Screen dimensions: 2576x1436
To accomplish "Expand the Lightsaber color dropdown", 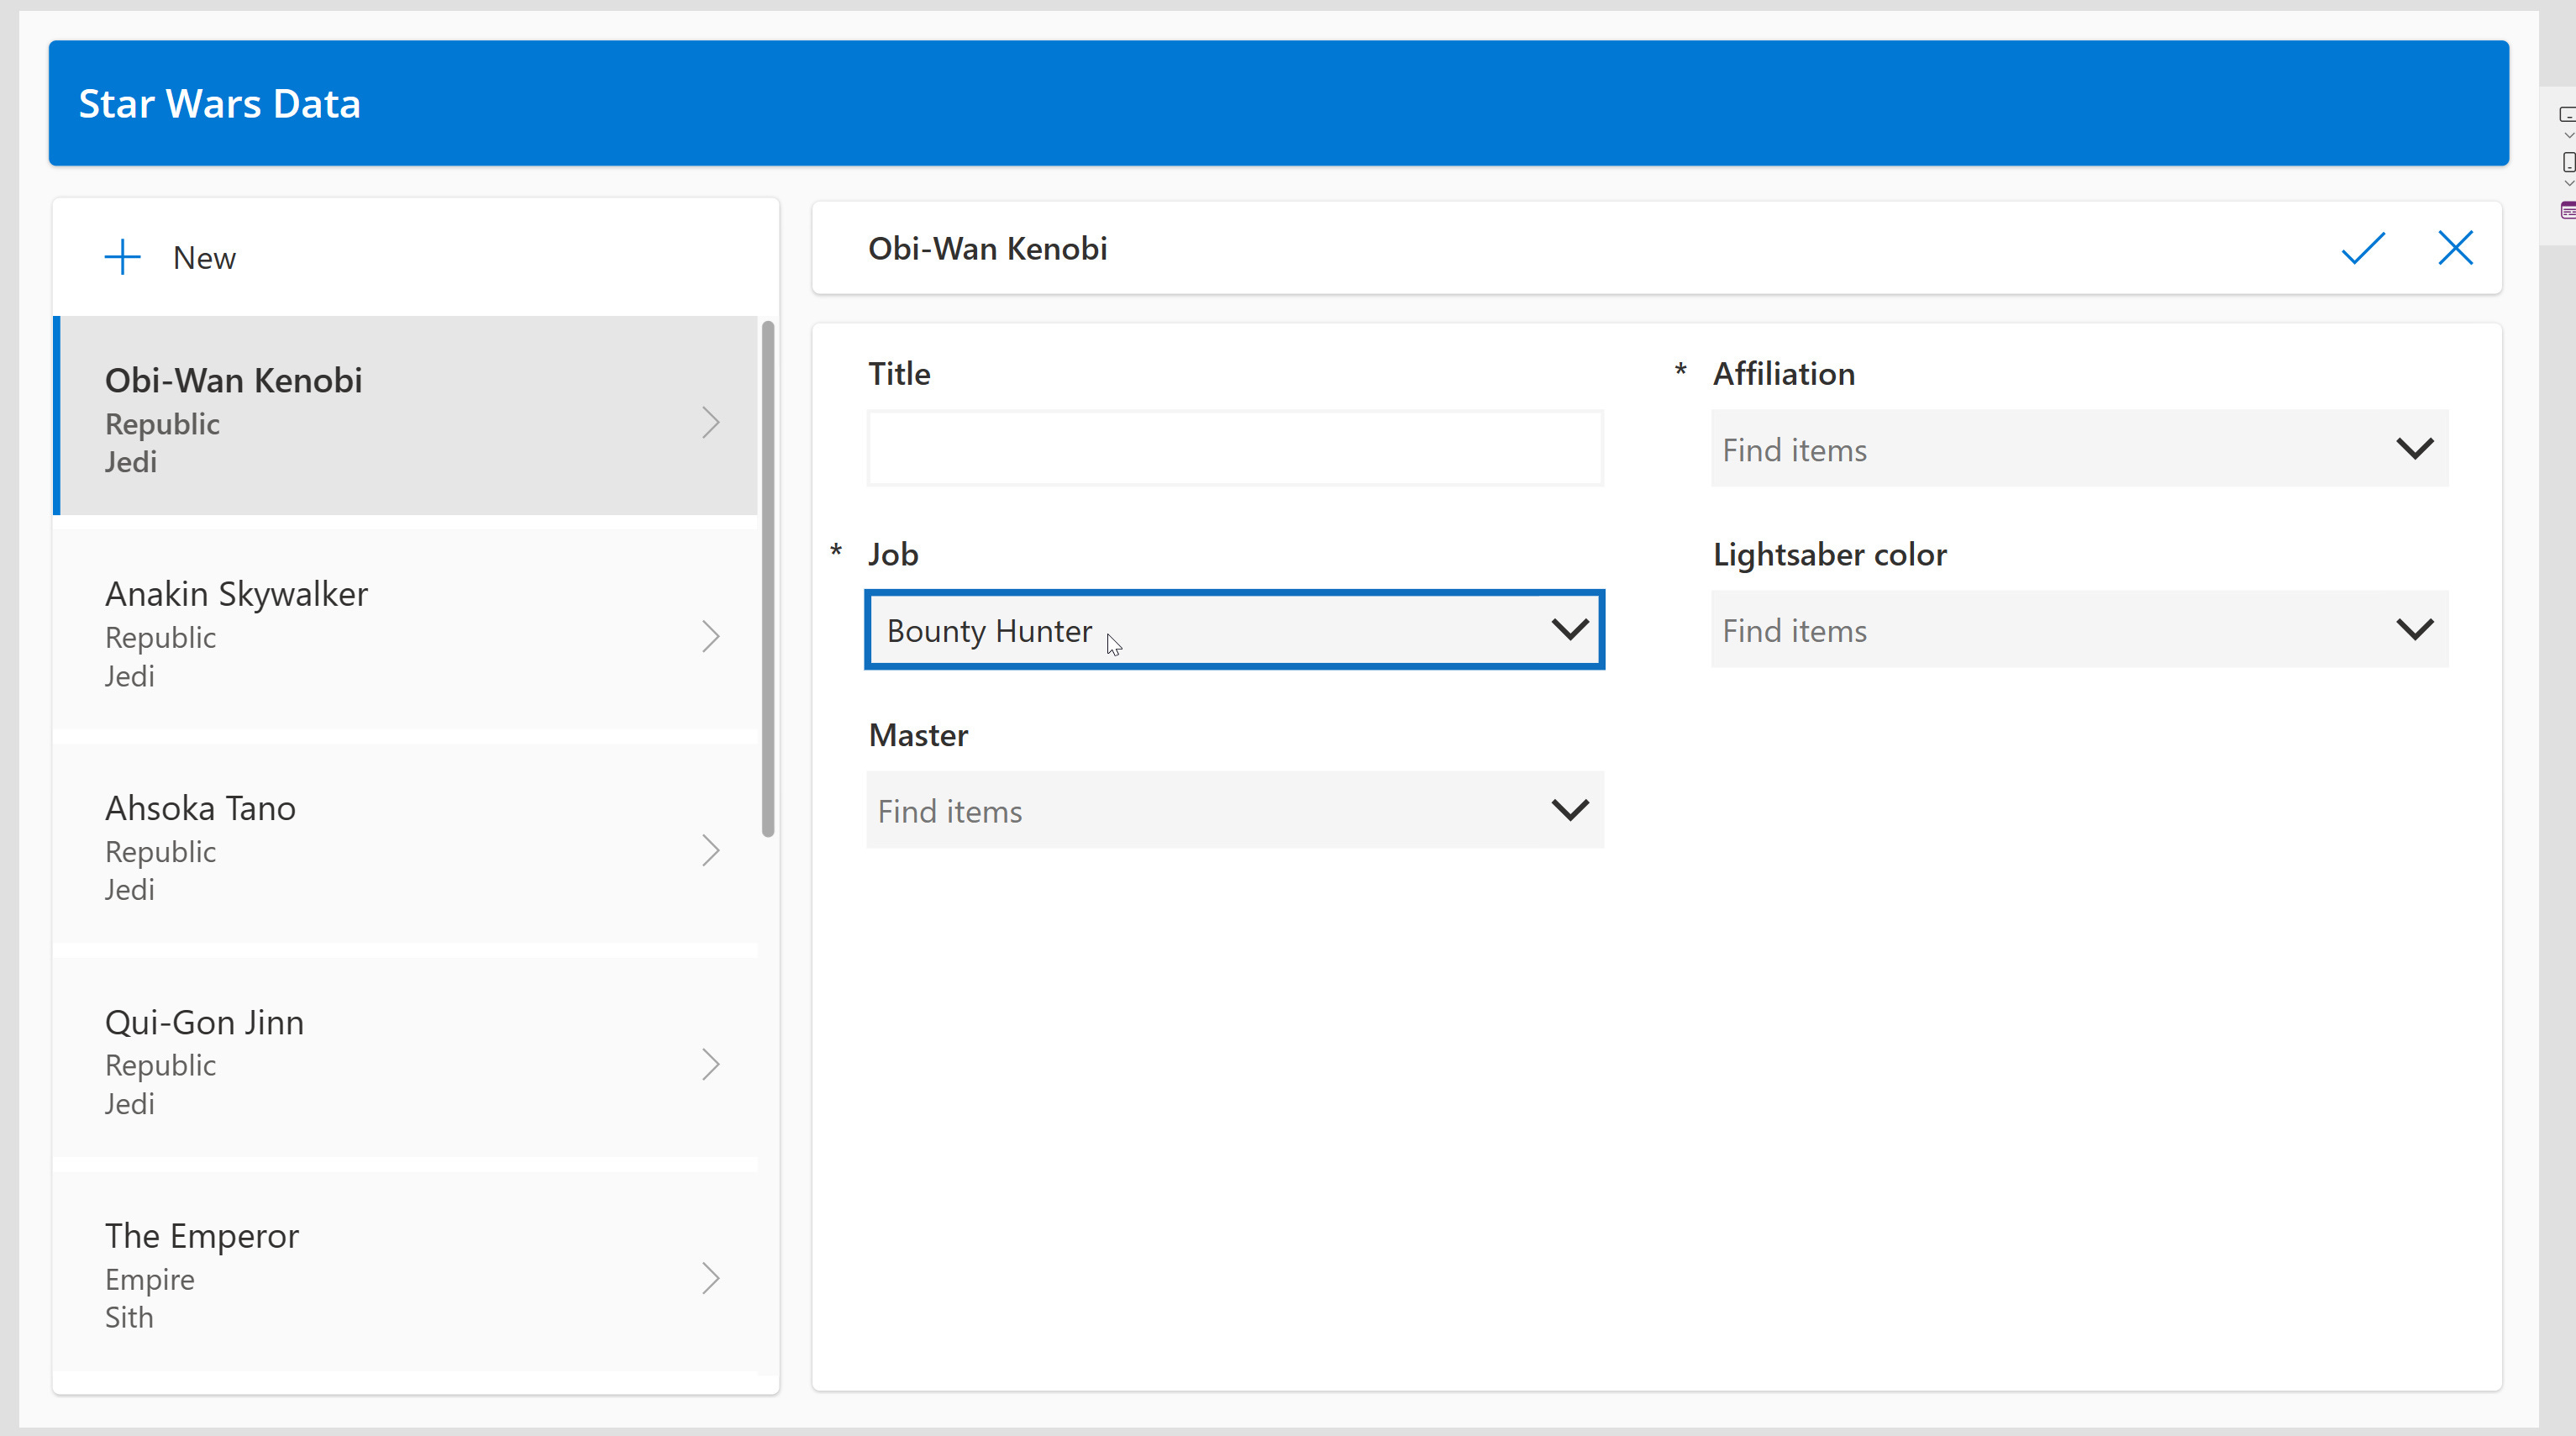I will [2414, 629].
